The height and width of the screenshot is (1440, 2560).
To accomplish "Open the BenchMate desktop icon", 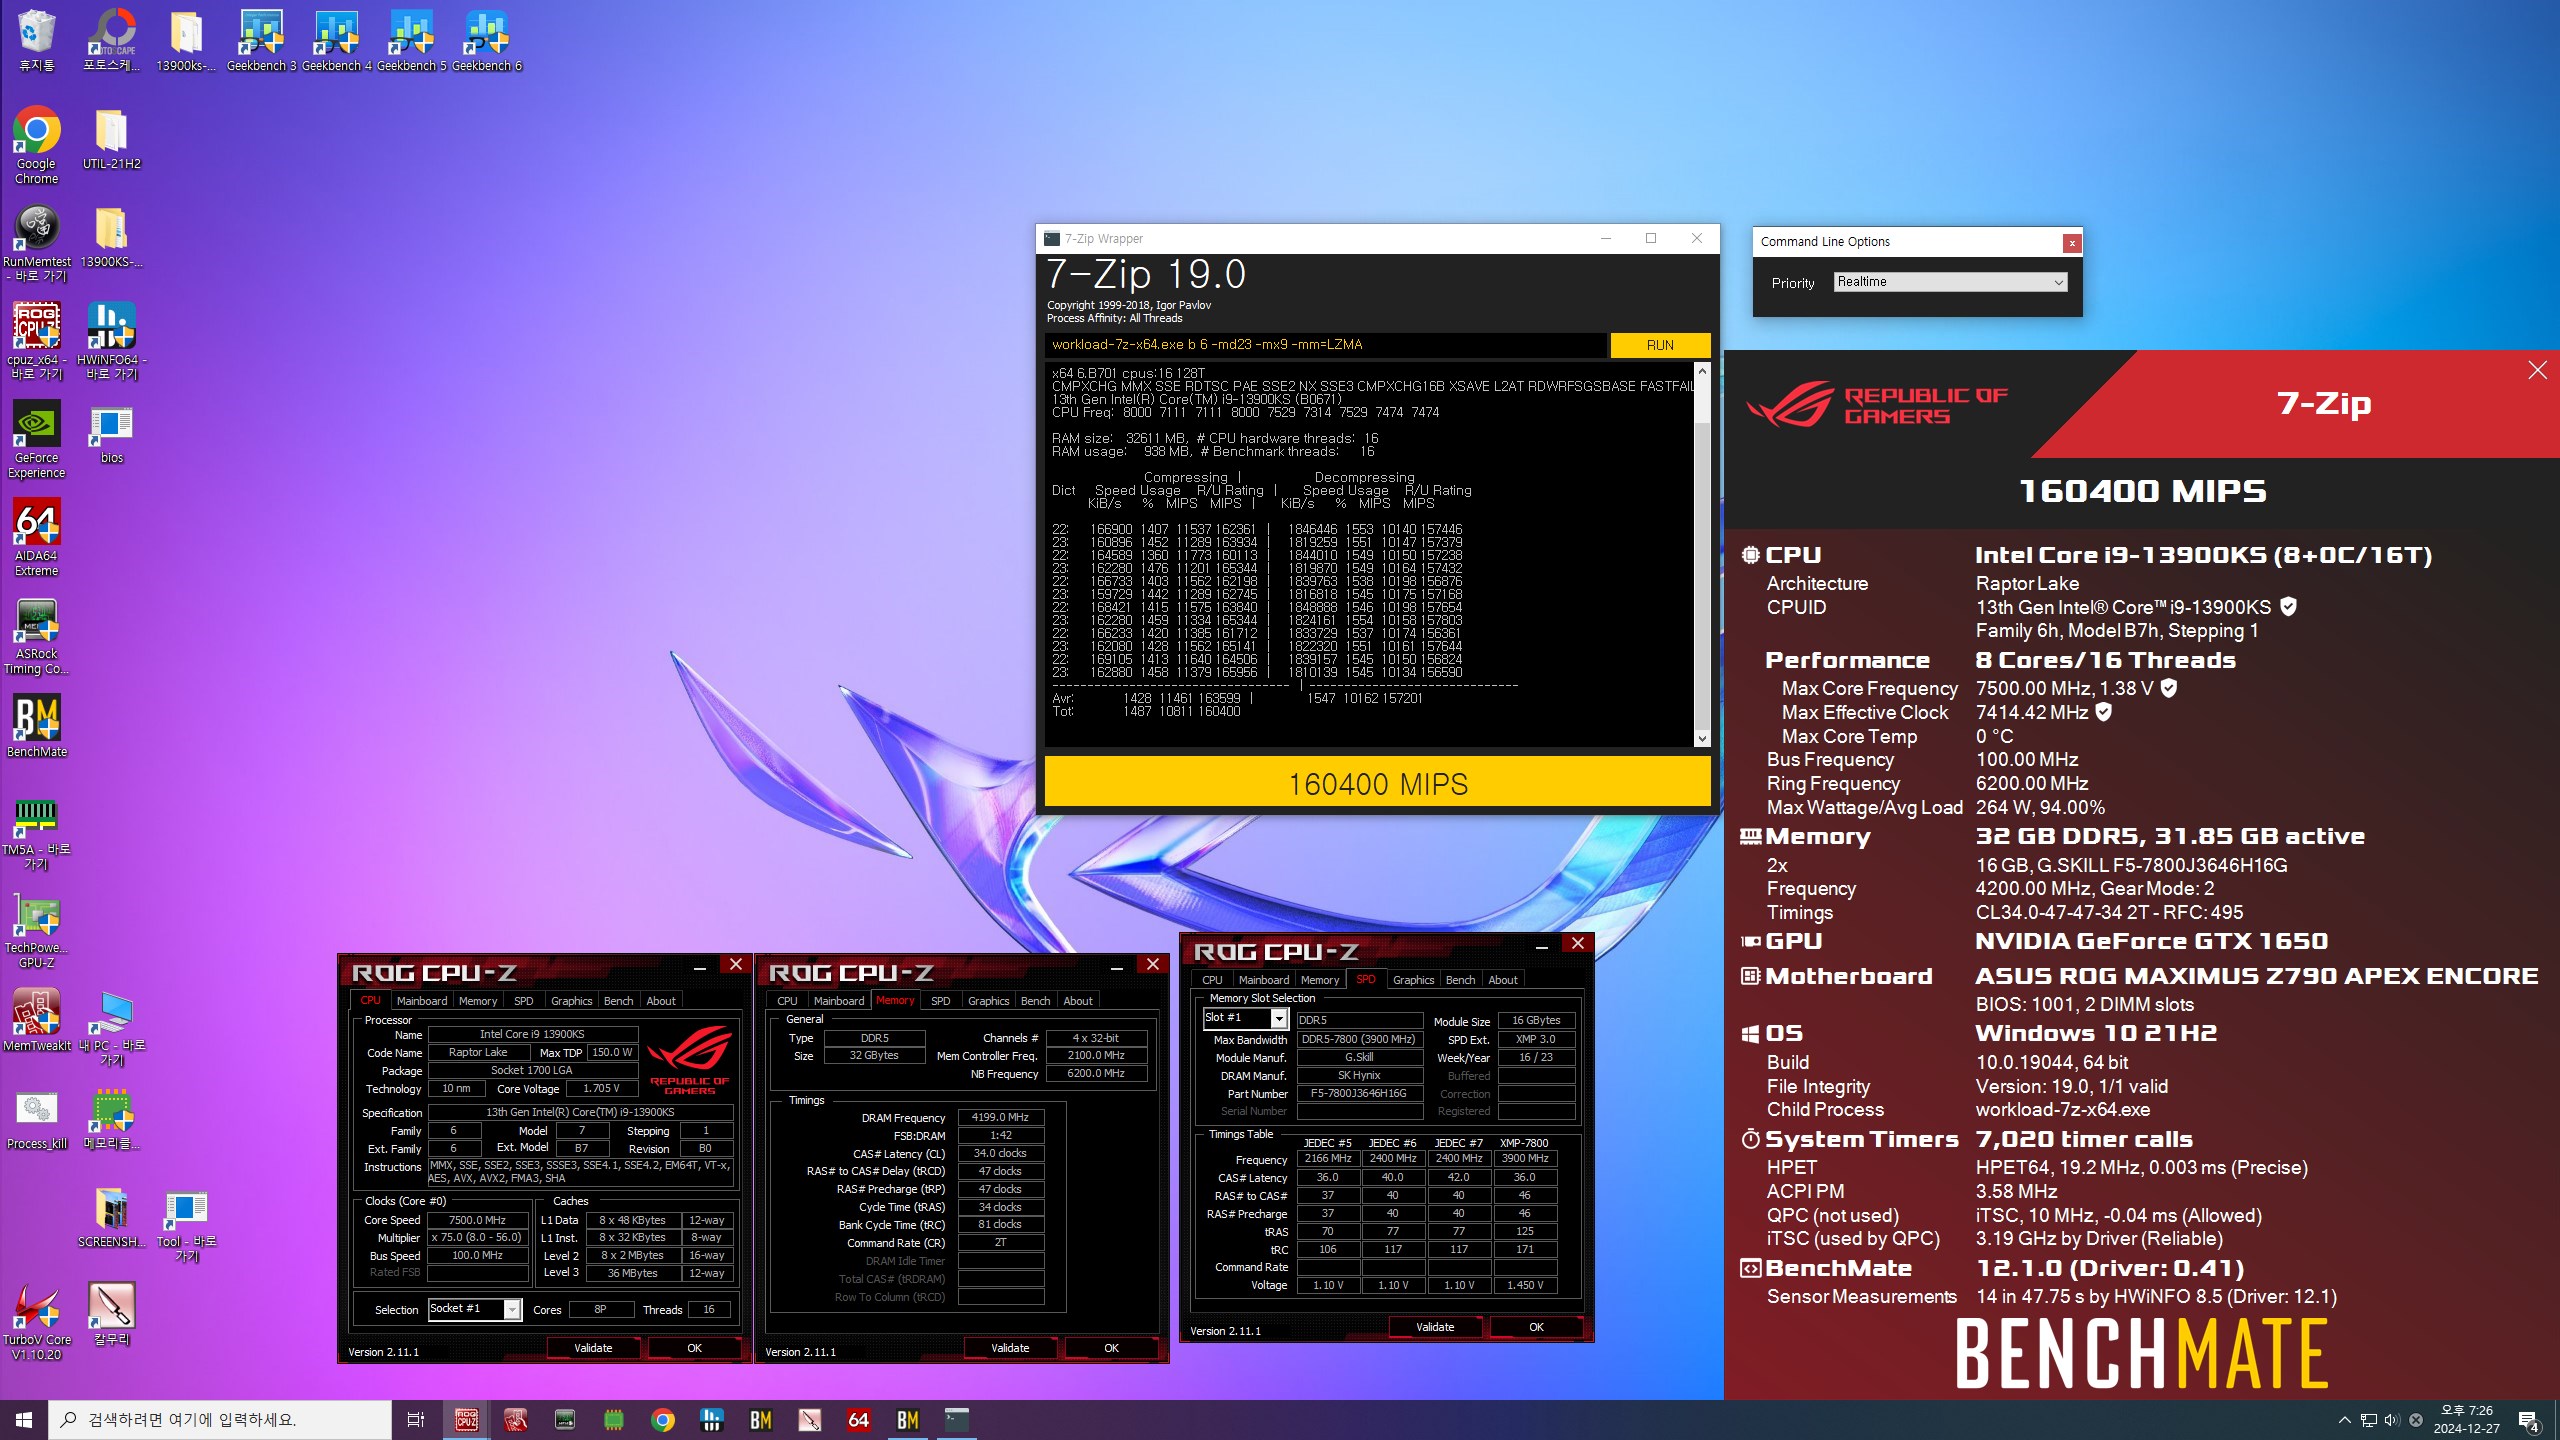I will (x=37, y=726).
